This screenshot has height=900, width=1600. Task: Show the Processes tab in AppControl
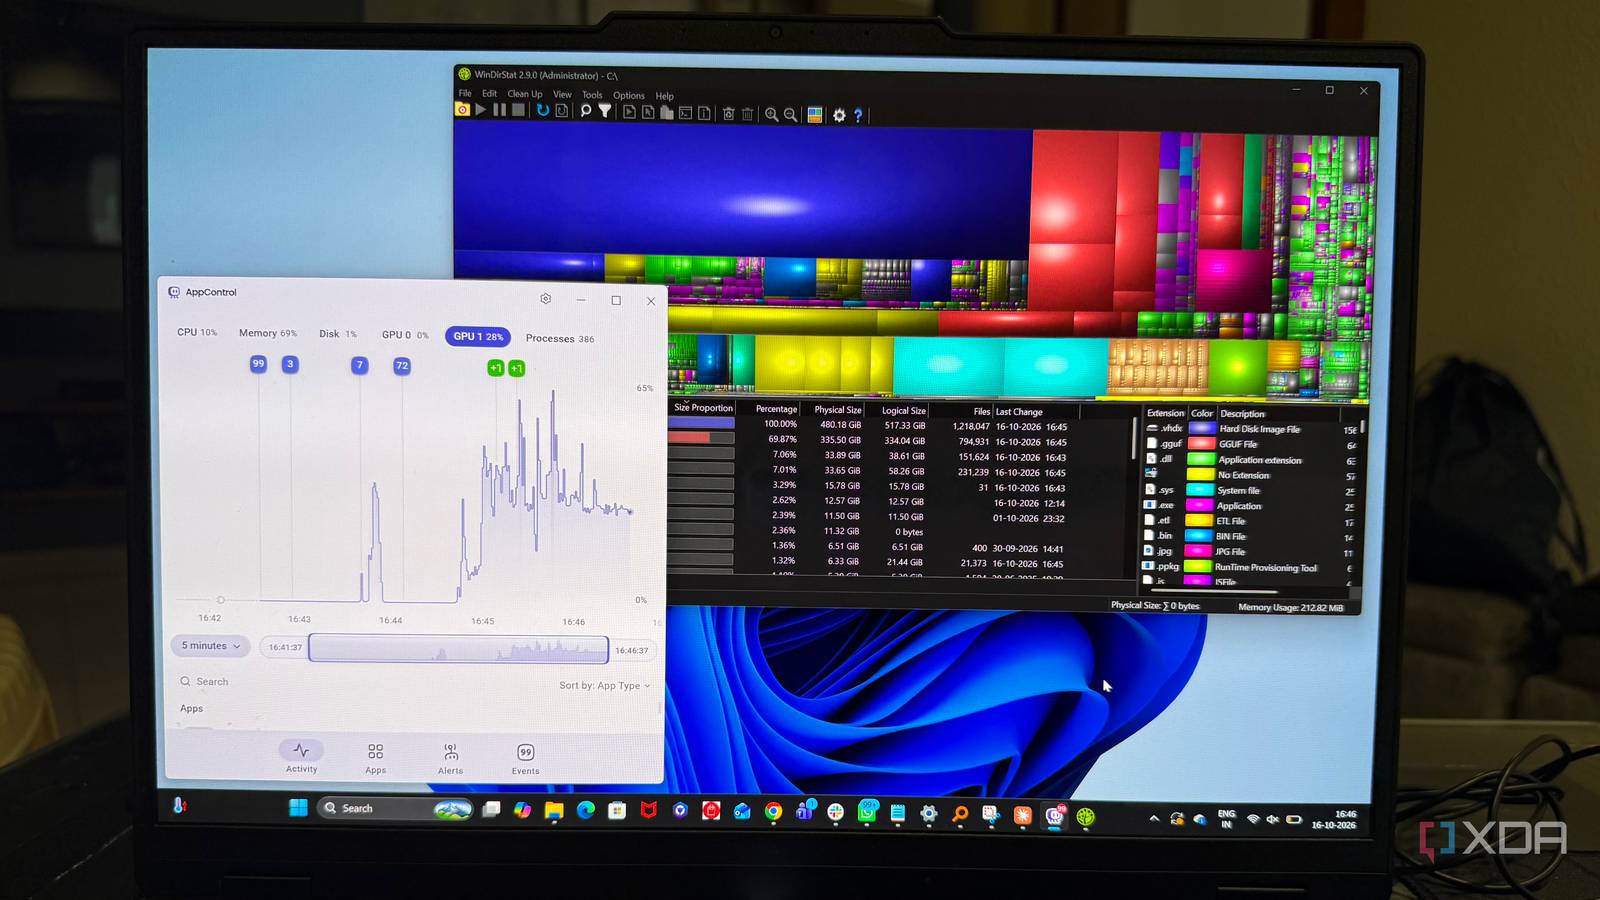point(560,339)
